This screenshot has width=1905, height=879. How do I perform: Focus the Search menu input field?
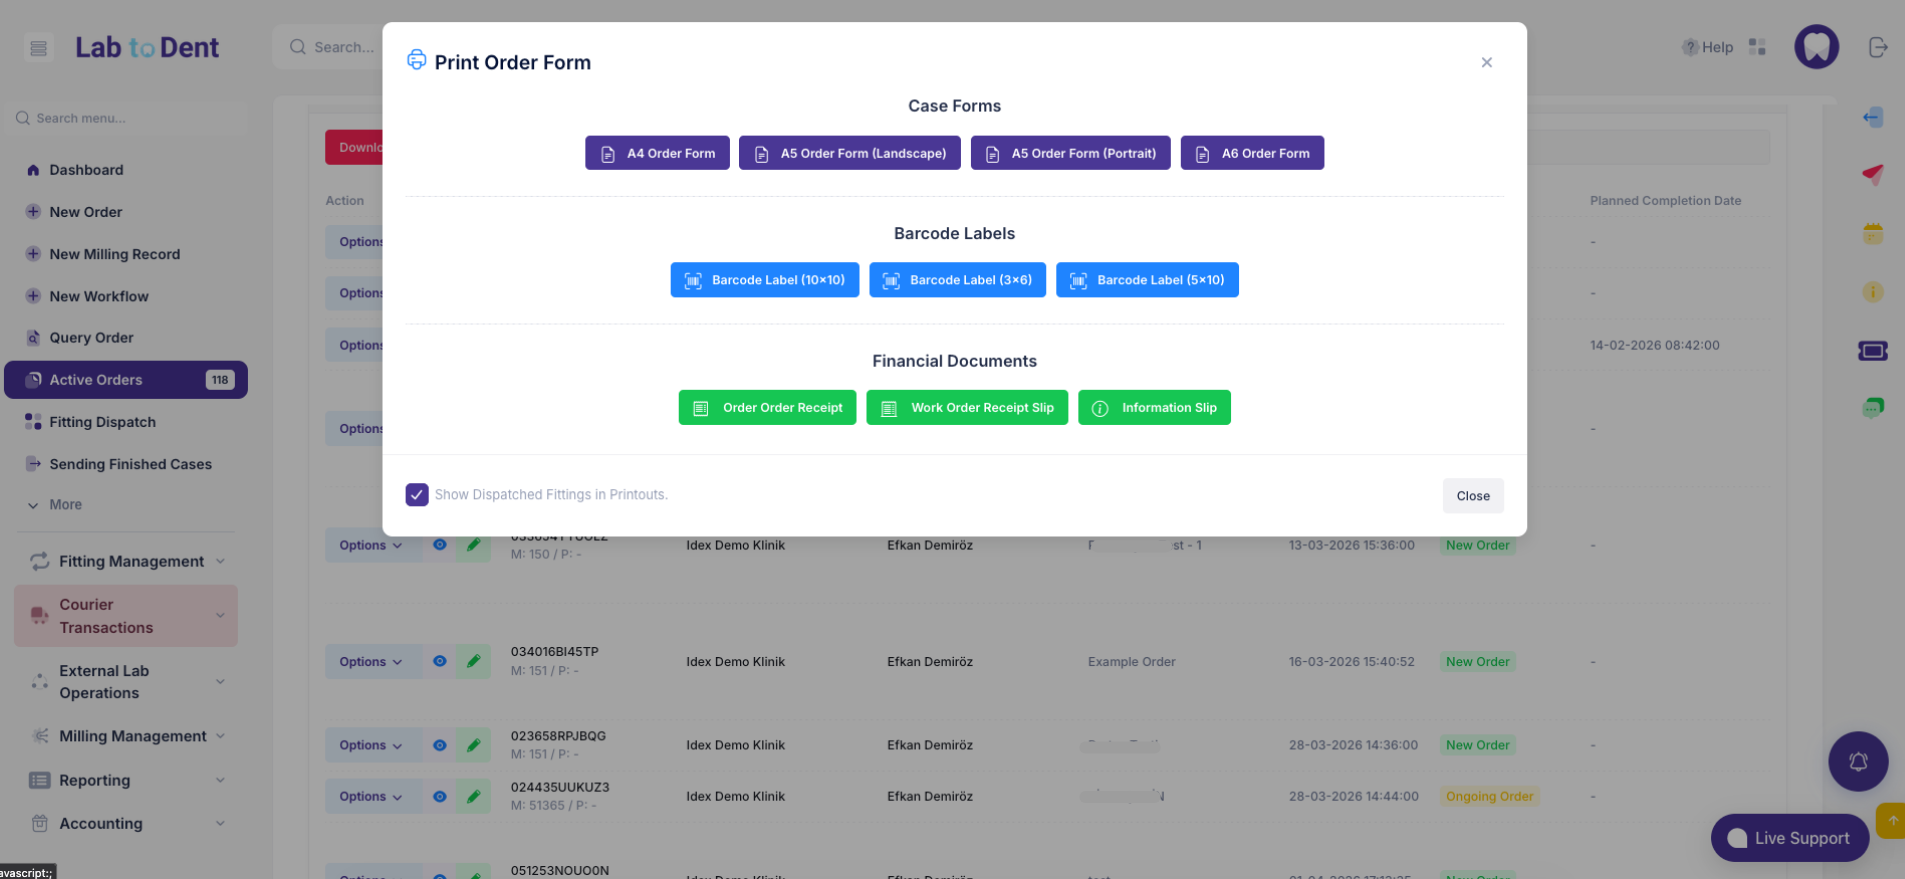tap(130, 118)
